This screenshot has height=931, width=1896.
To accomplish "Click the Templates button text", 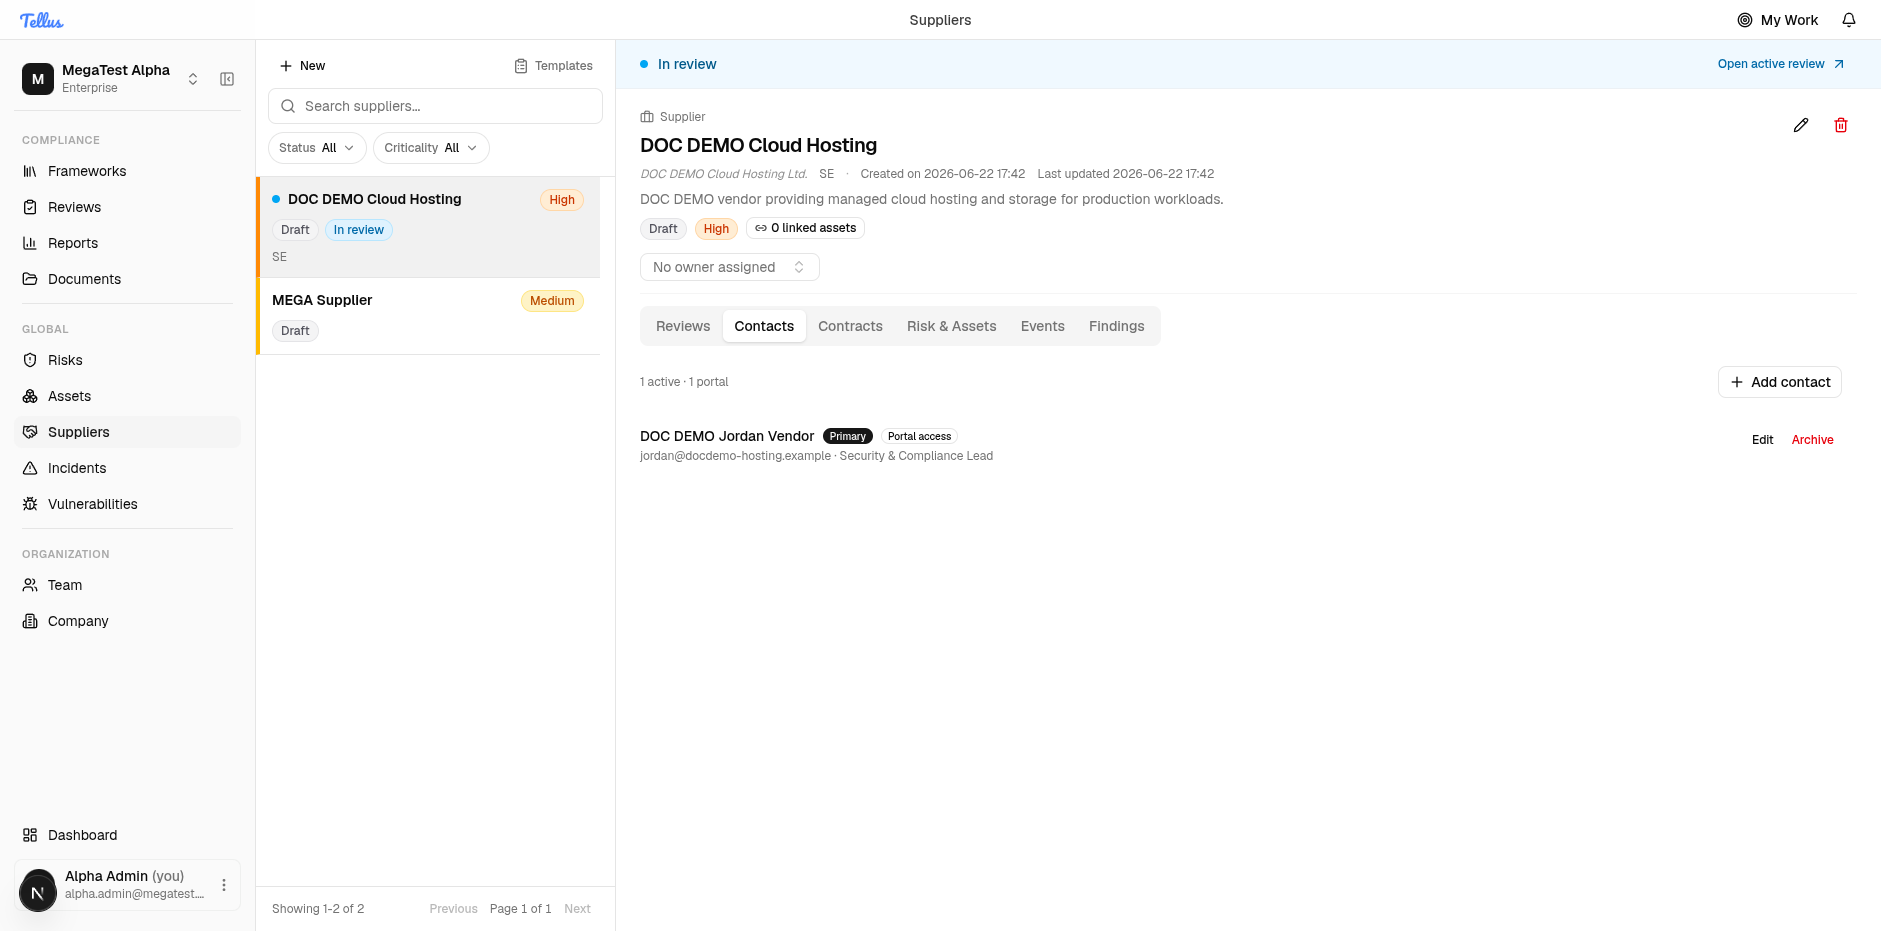I will (564, 66).
